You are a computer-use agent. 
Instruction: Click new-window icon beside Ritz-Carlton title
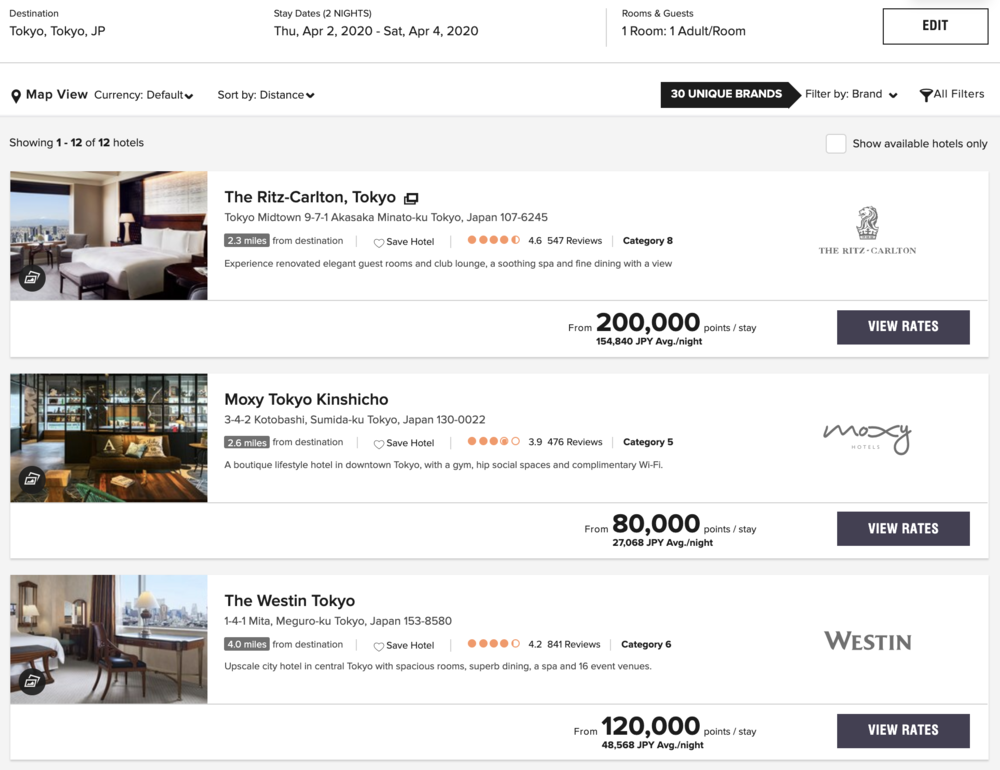click(411, 198)
